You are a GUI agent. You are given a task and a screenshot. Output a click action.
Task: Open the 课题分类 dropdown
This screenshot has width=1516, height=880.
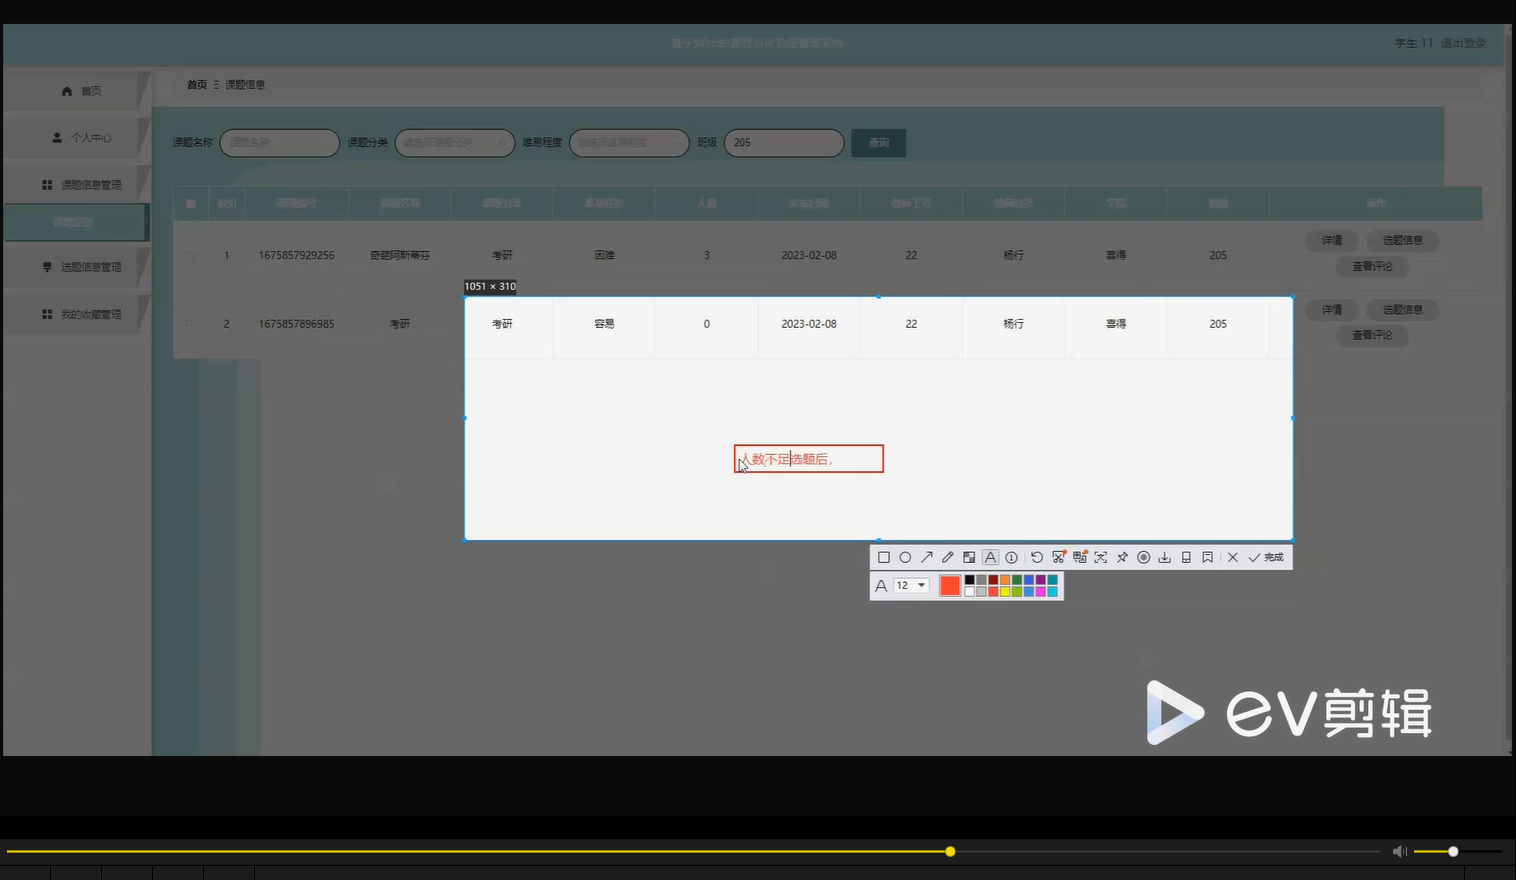click(x=455, y=143)
